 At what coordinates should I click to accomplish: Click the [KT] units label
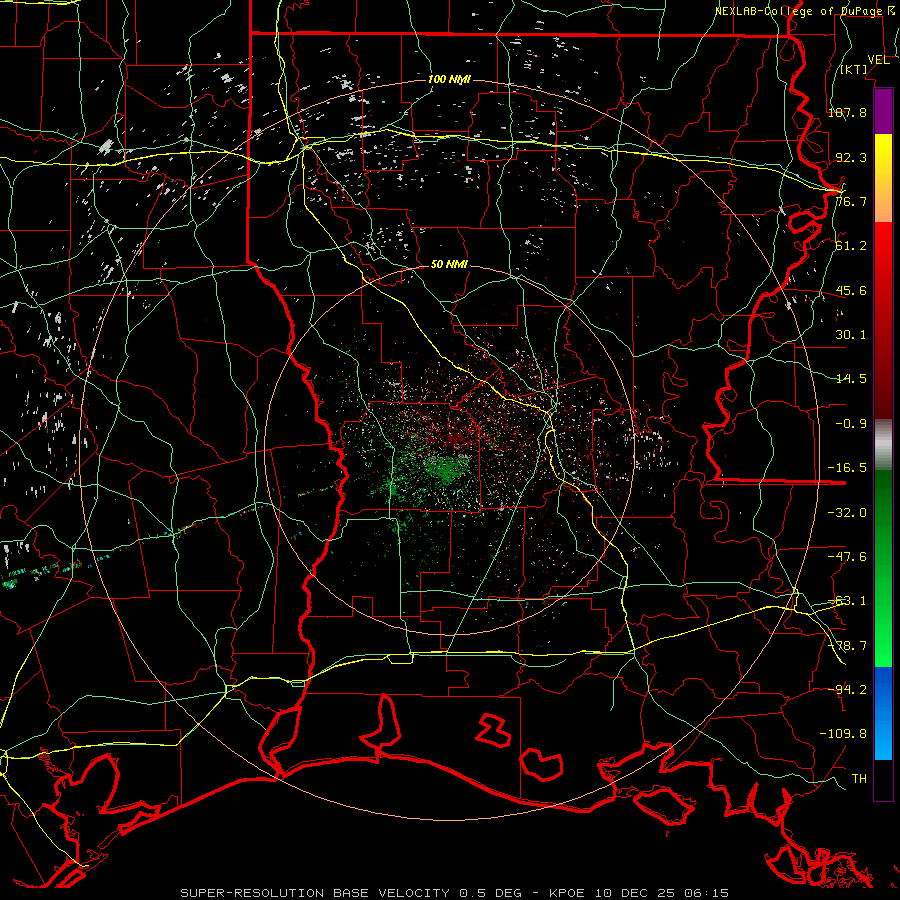854,69
